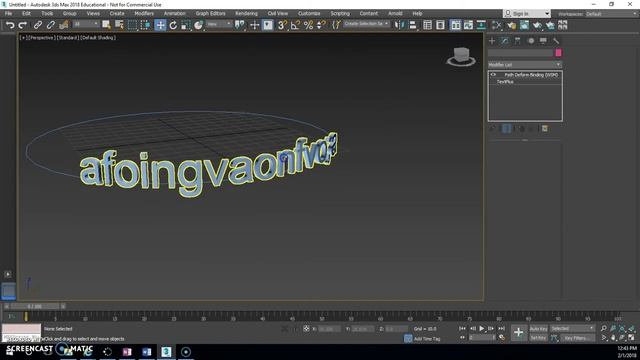
Task: Click the time slider frame handle
Action: coord(35,306)
